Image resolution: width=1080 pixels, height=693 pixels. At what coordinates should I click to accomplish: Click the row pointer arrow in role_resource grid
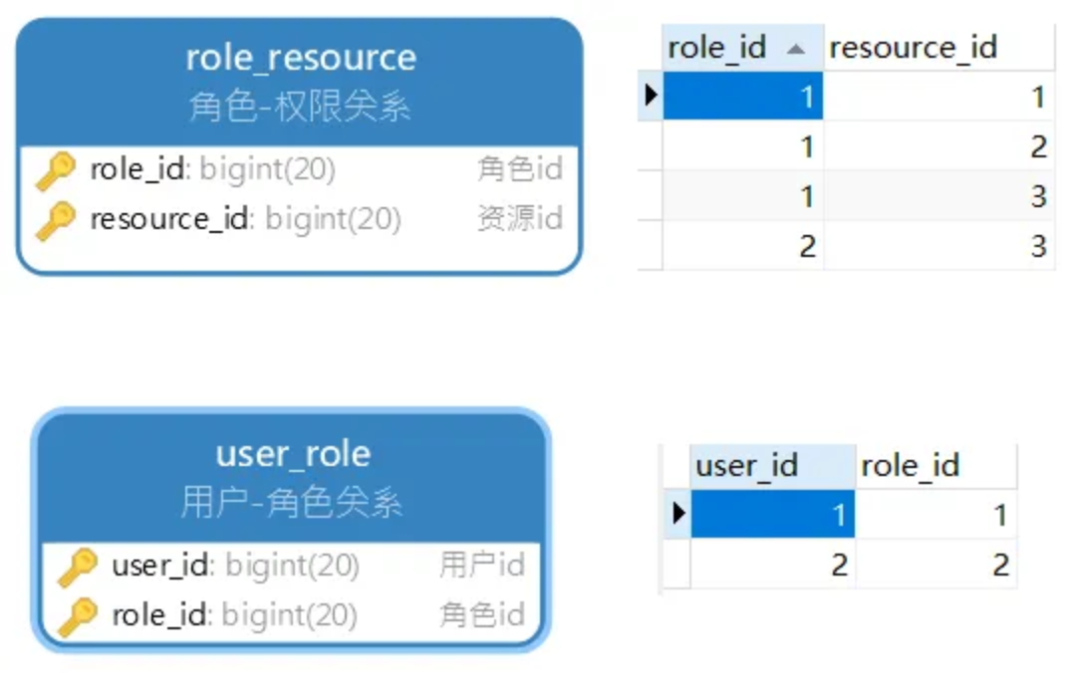pyautogui.click(x=651, y=96)
